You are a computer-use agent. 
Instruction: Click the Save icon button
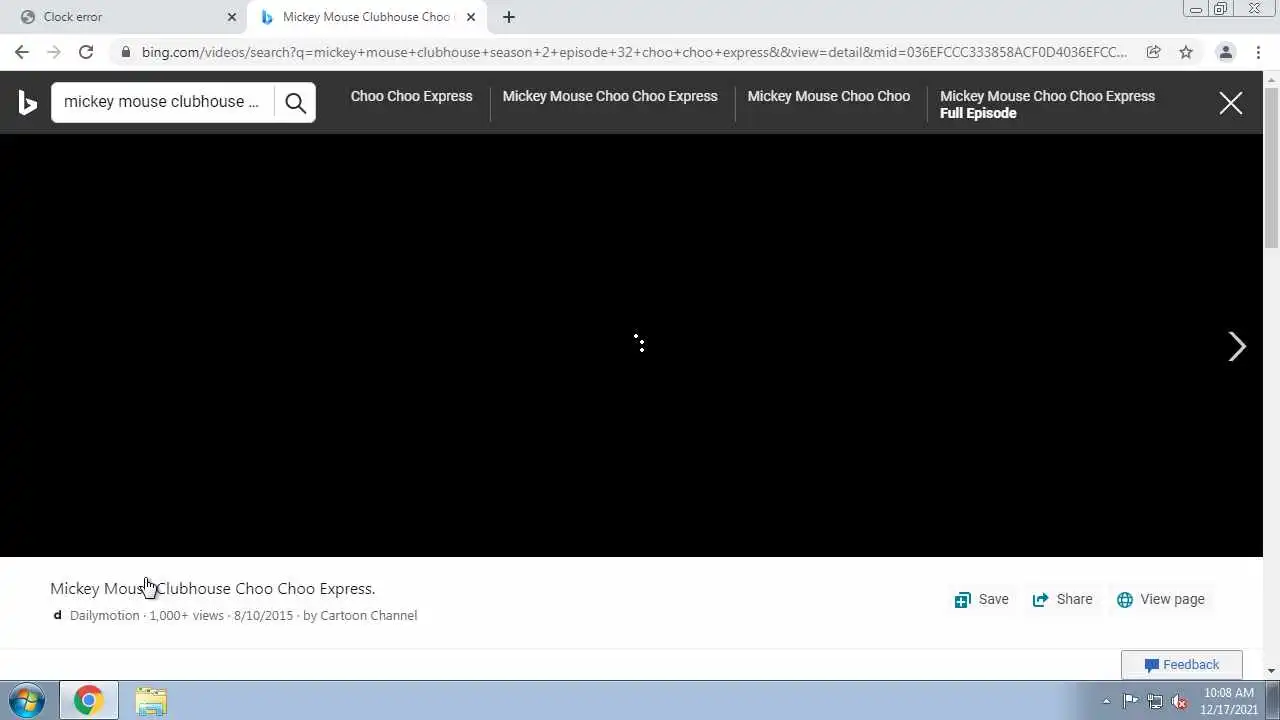(981, 599)
